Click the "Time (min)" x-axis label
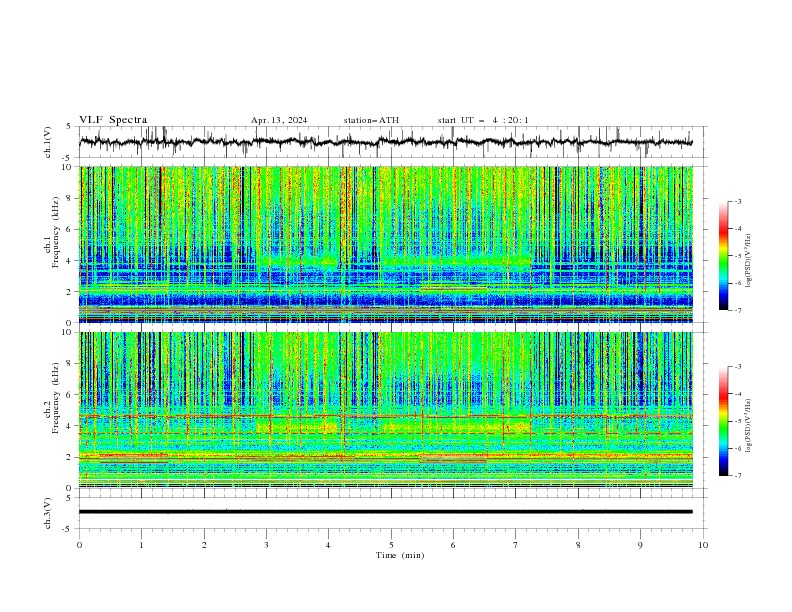 [400, 555]
